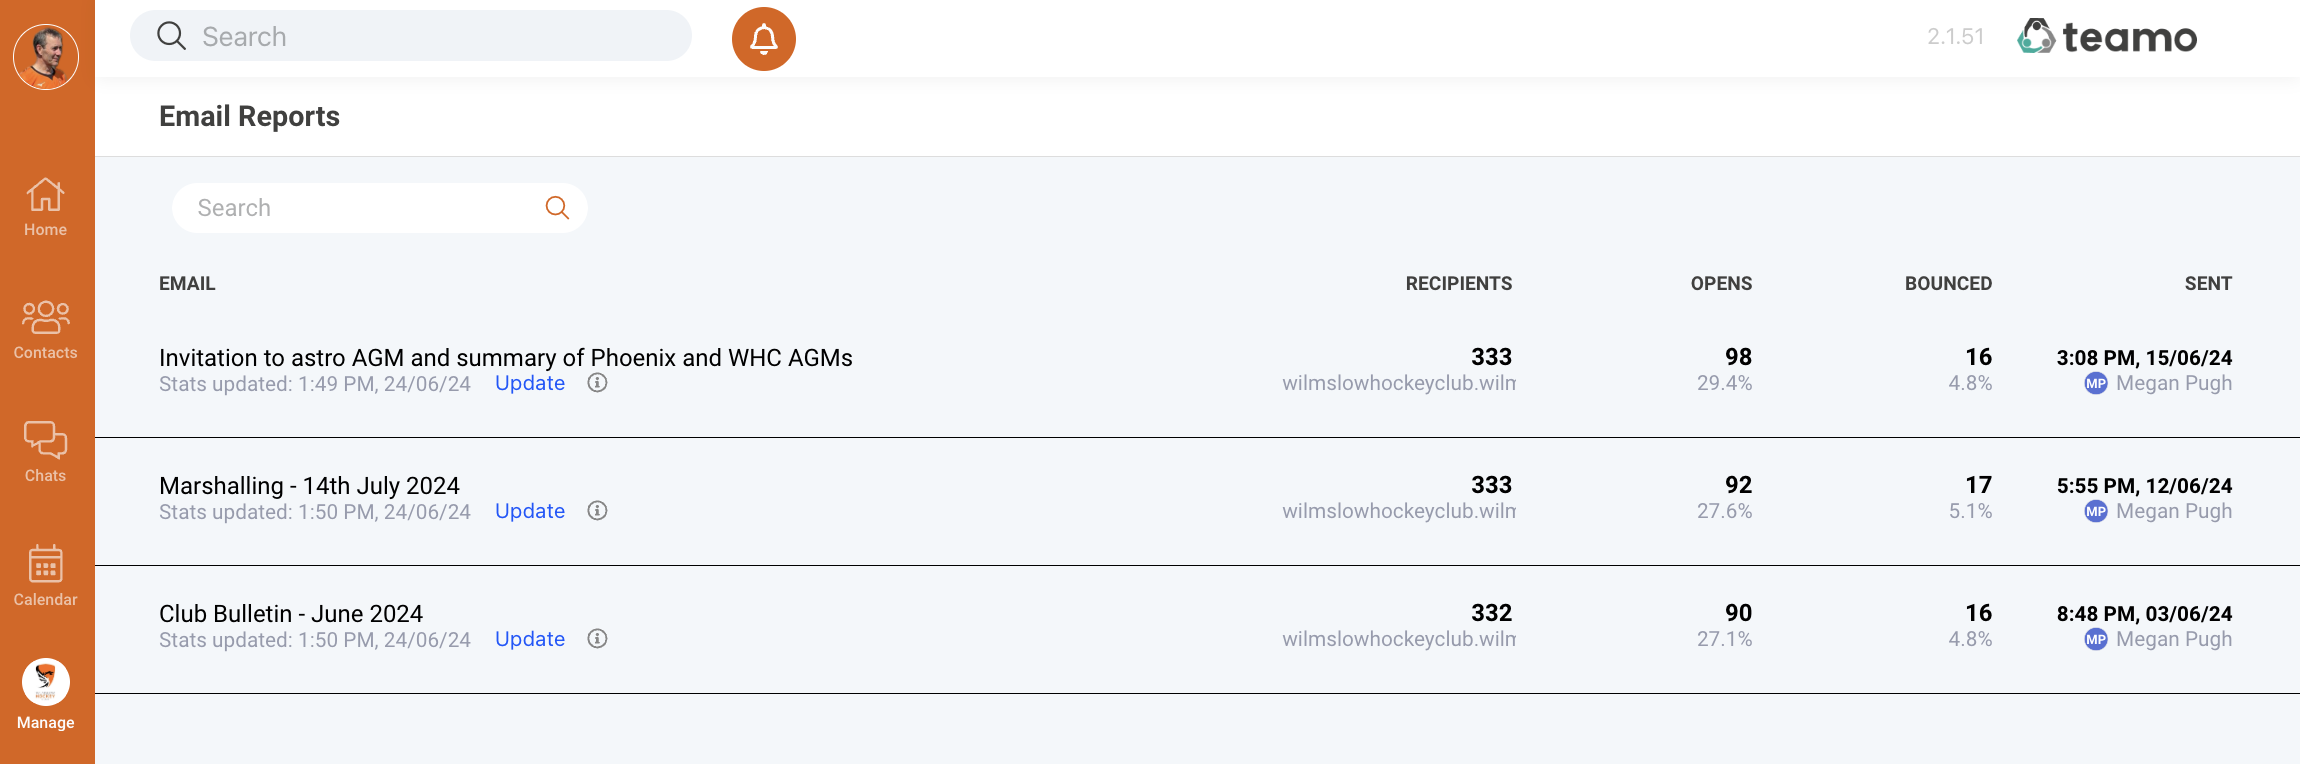Go to Home in sidebar
The height and width of the screenshot is (764, 2300).
[x=45, y=207]
